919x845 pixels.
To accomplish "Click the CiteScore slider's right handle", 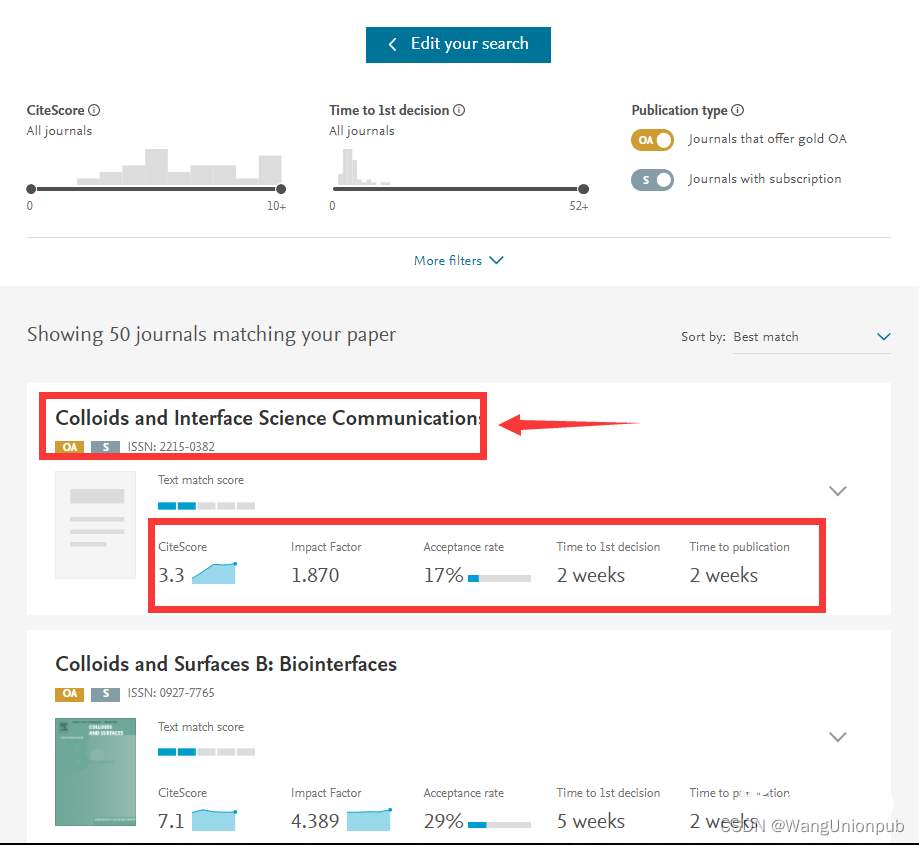I will (x=281, y=189).
